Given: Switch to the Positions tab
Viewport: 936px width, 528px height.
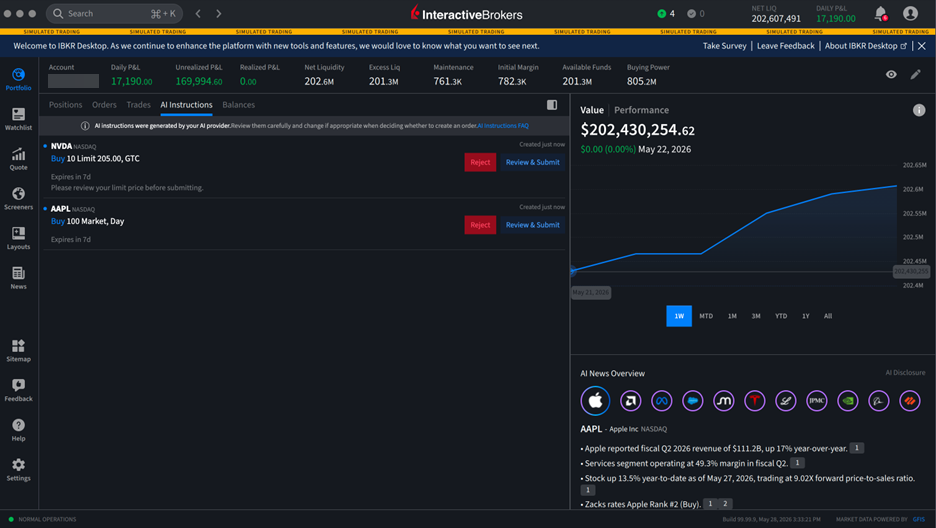Looking at the screenshot, I should point(66,104).
